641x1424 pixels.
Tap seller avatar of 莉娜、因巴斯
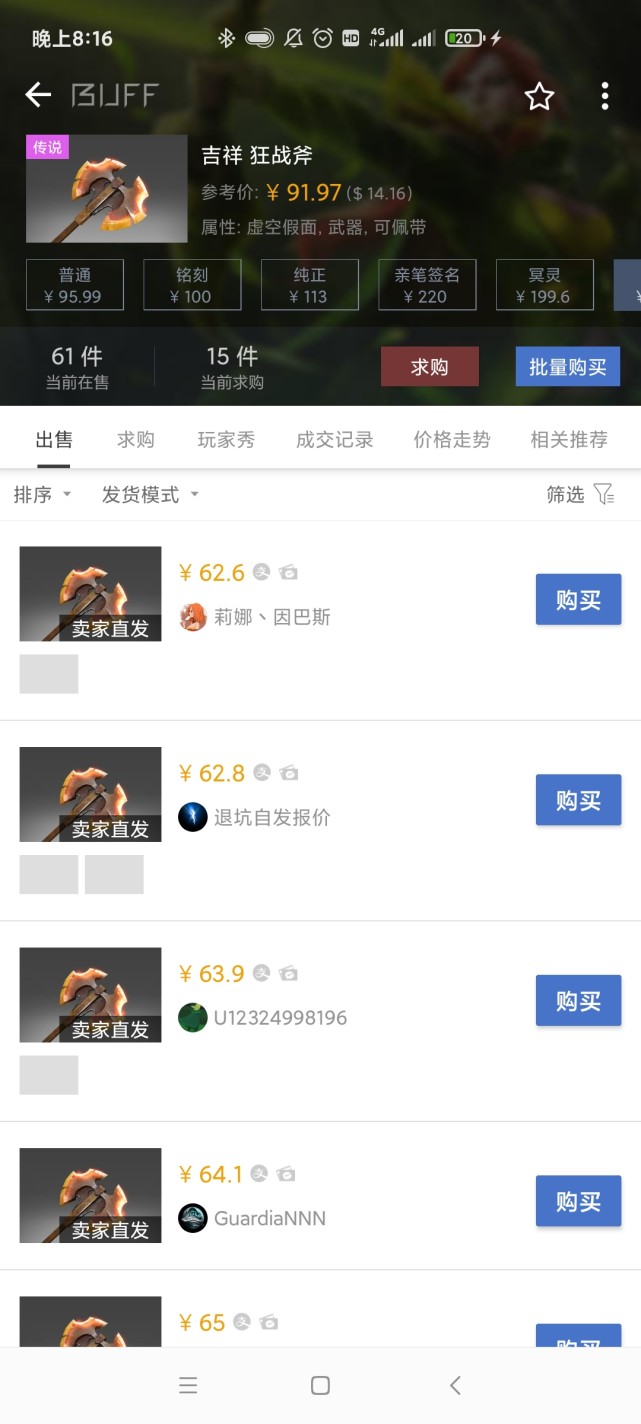(192, 617)
